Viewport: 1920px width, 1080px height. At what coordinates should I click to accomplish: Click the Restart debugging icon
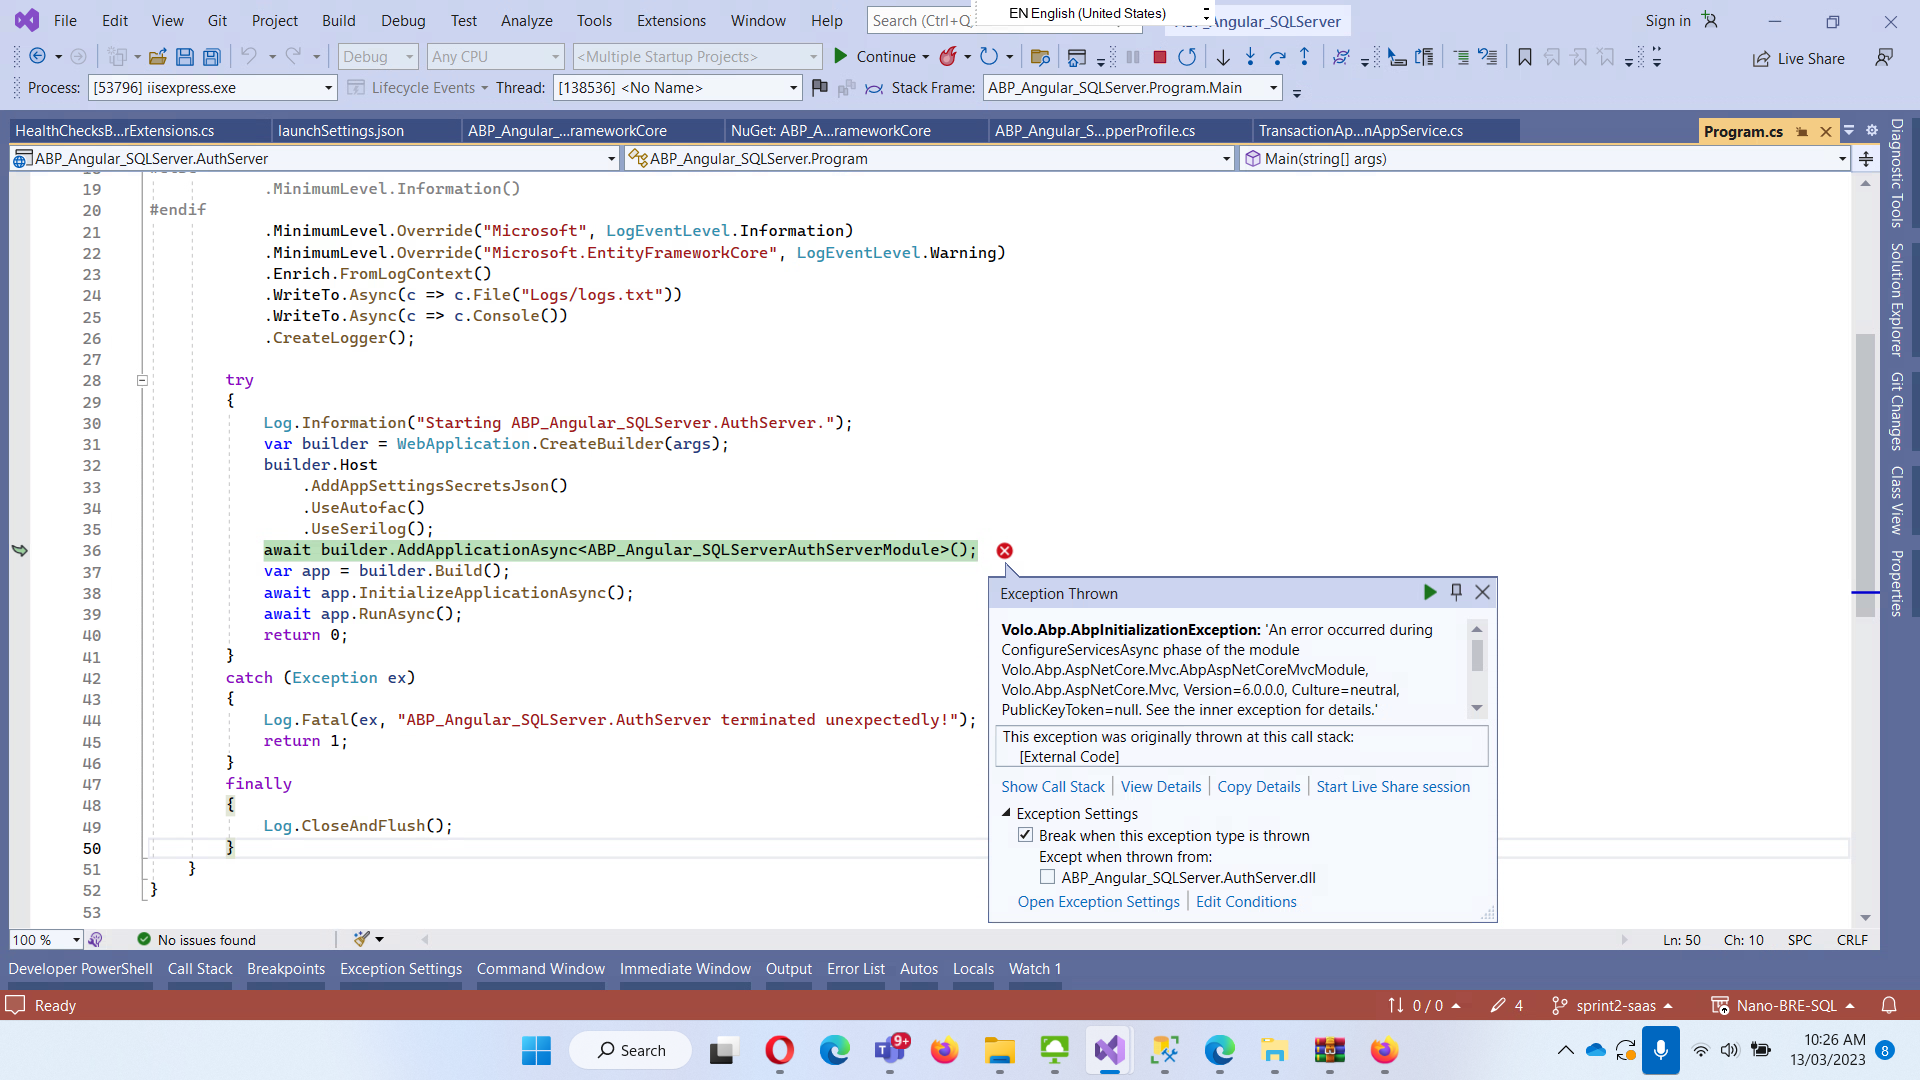click(1187, 57)
